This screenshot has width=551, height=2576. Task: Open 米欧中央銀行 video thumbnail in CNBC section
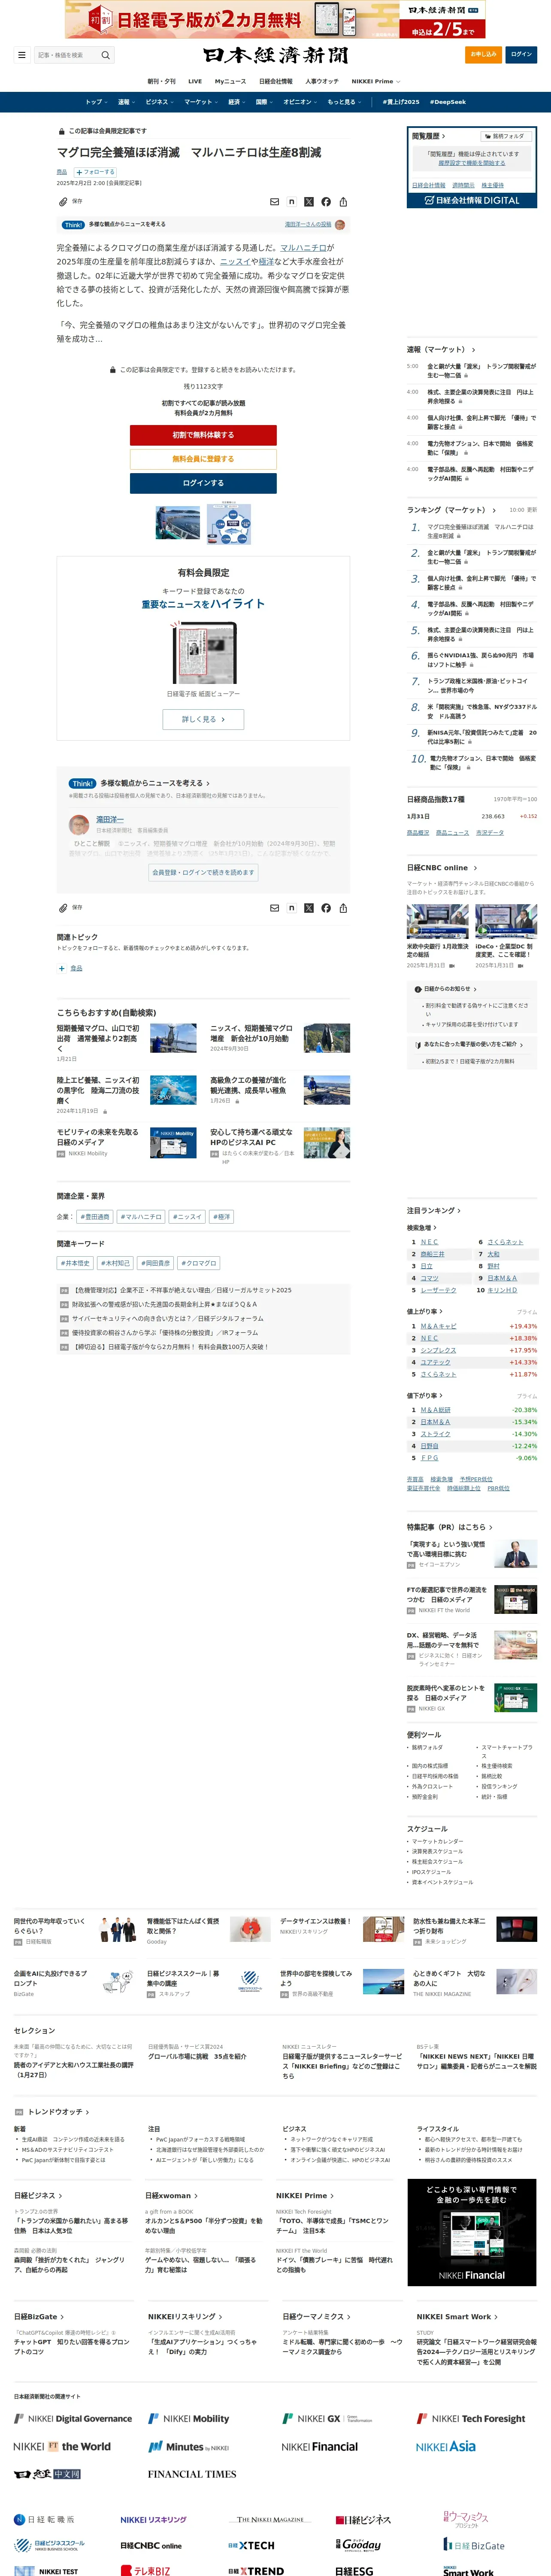coord(437,921)
